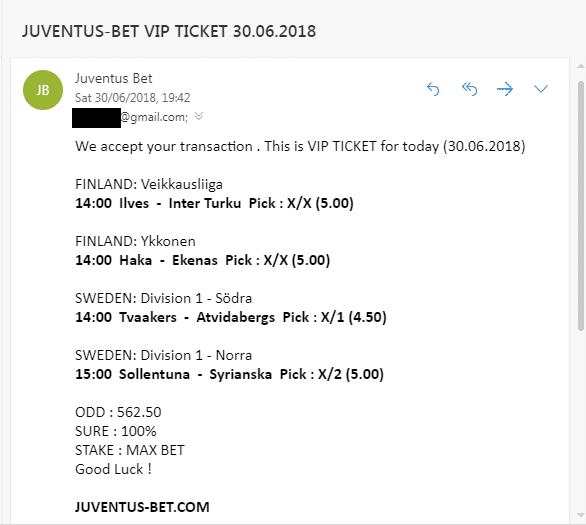Open the Juventus Bet sender name
Viewport: 586px width, 525px height.
(x=114, y=78)
